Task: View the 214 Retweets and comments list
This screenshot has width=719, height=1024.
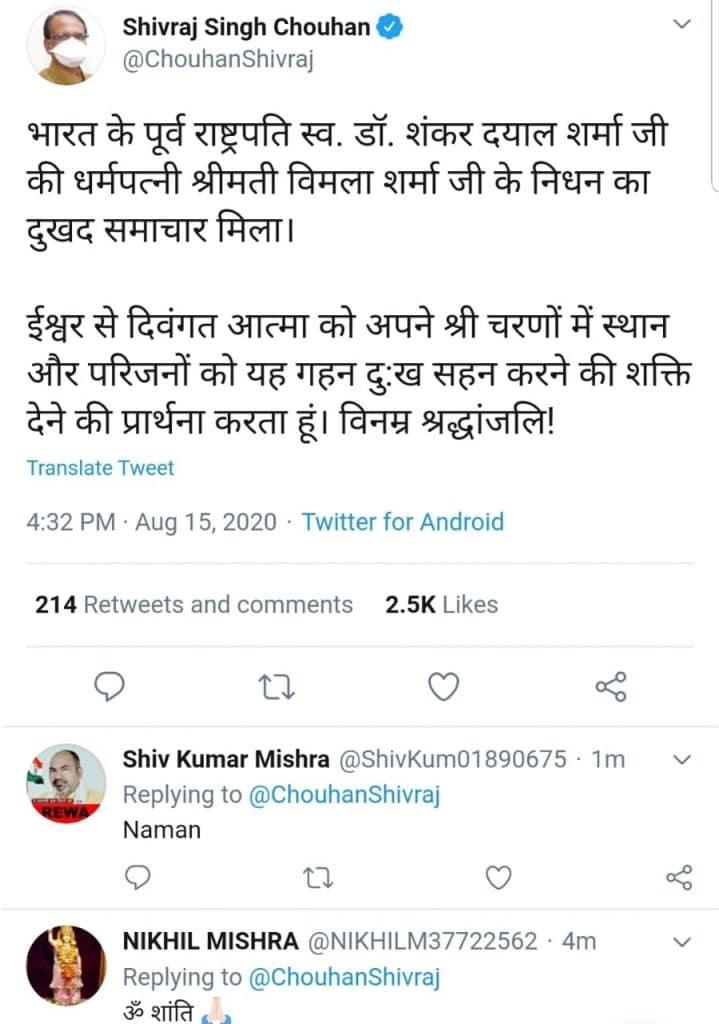Action: pyautogui.click(x=194, y=604)
